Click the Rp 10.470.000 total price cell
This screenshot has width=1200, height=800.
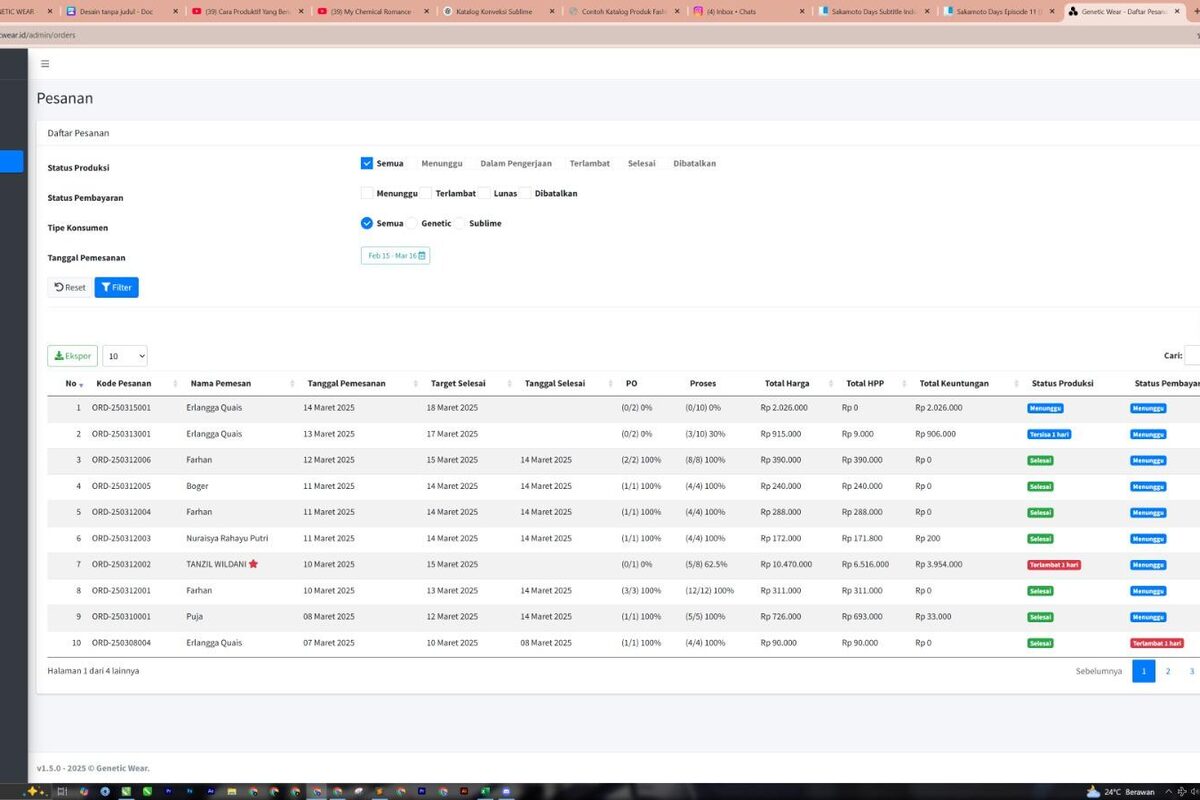click(x=786, y=564)
